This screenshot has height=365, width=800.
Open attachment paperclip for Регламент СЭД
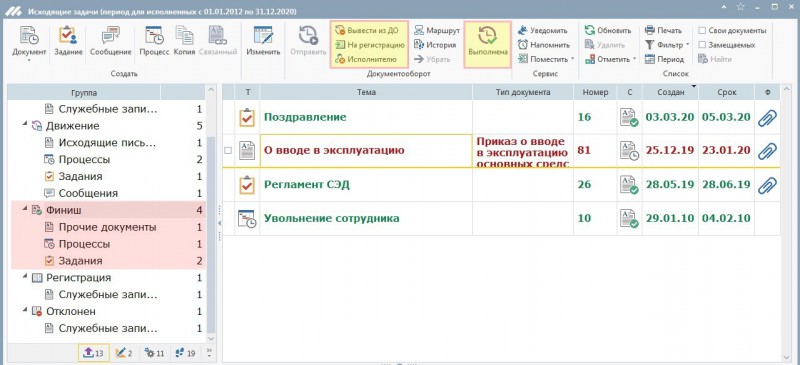tap(767, 184)
